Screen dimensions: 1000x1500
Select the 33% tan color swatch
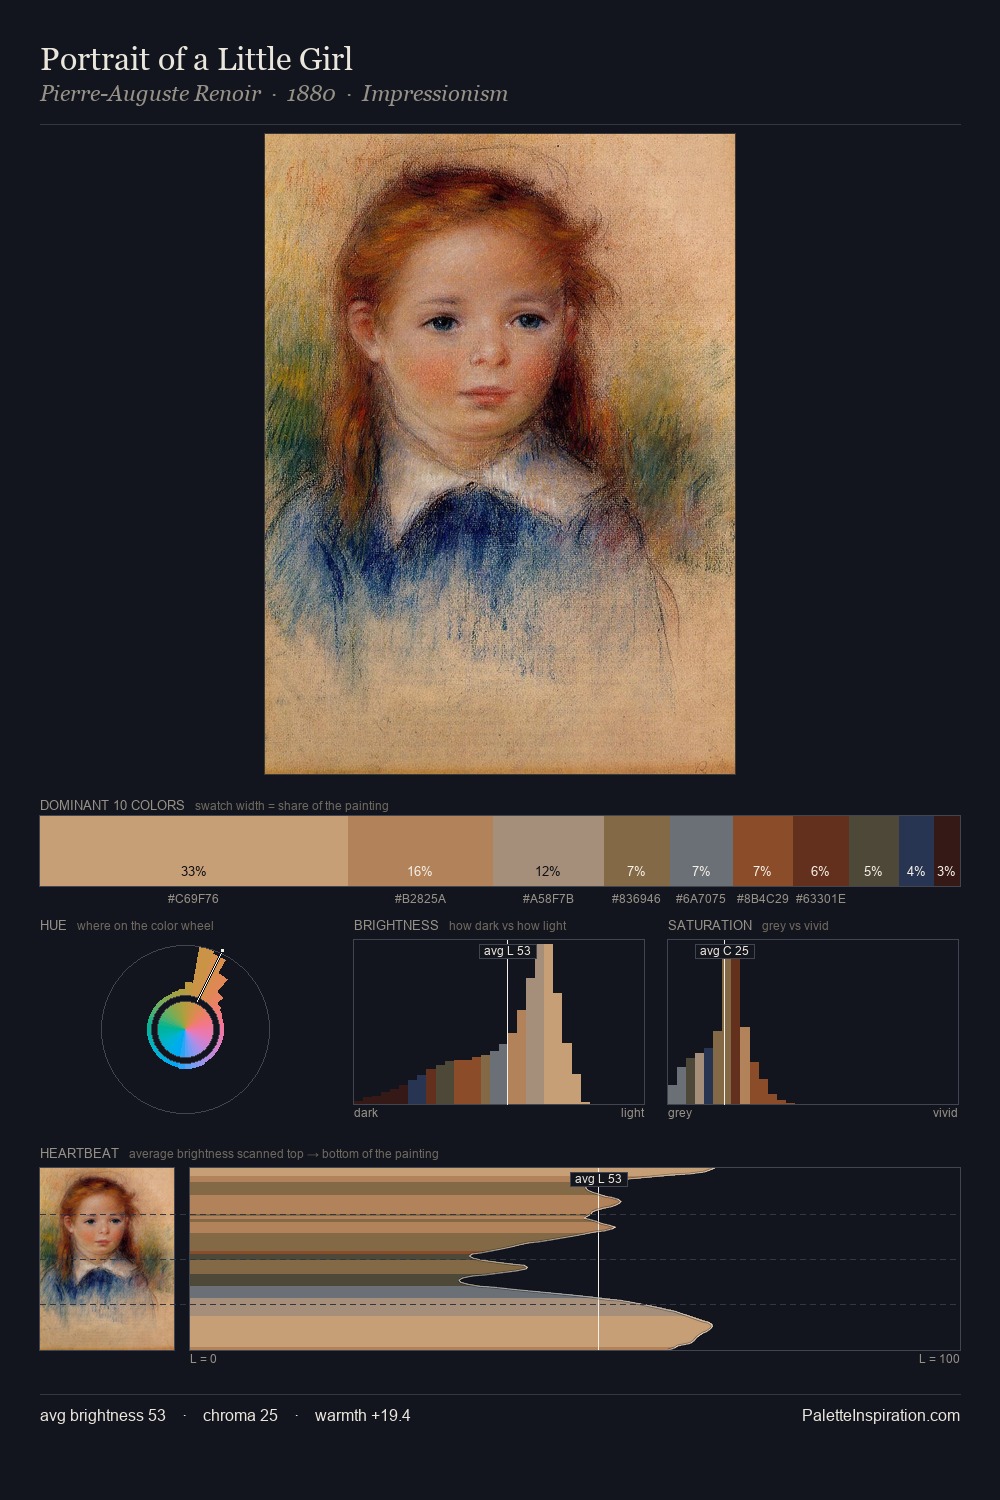click(x=194, y=851)
